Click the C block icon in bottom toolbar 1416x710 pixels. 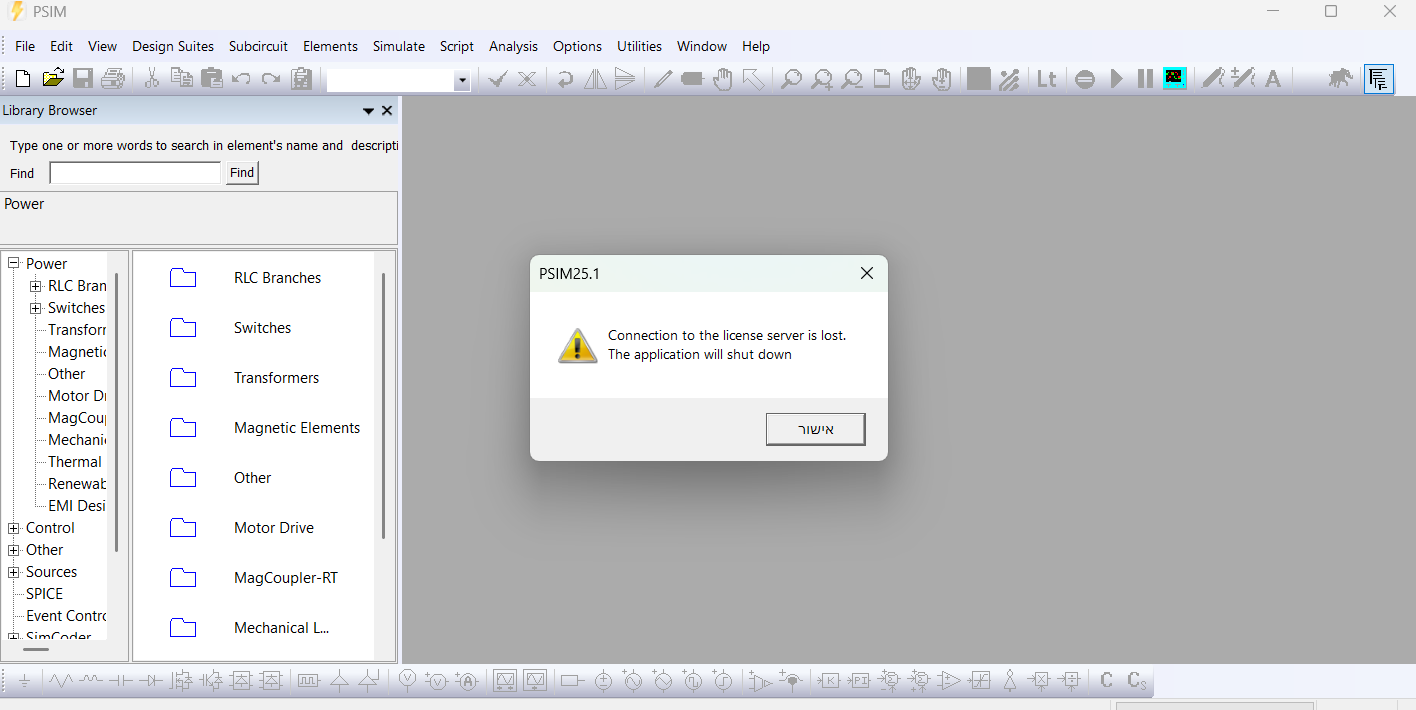[x=1106, y=681]
